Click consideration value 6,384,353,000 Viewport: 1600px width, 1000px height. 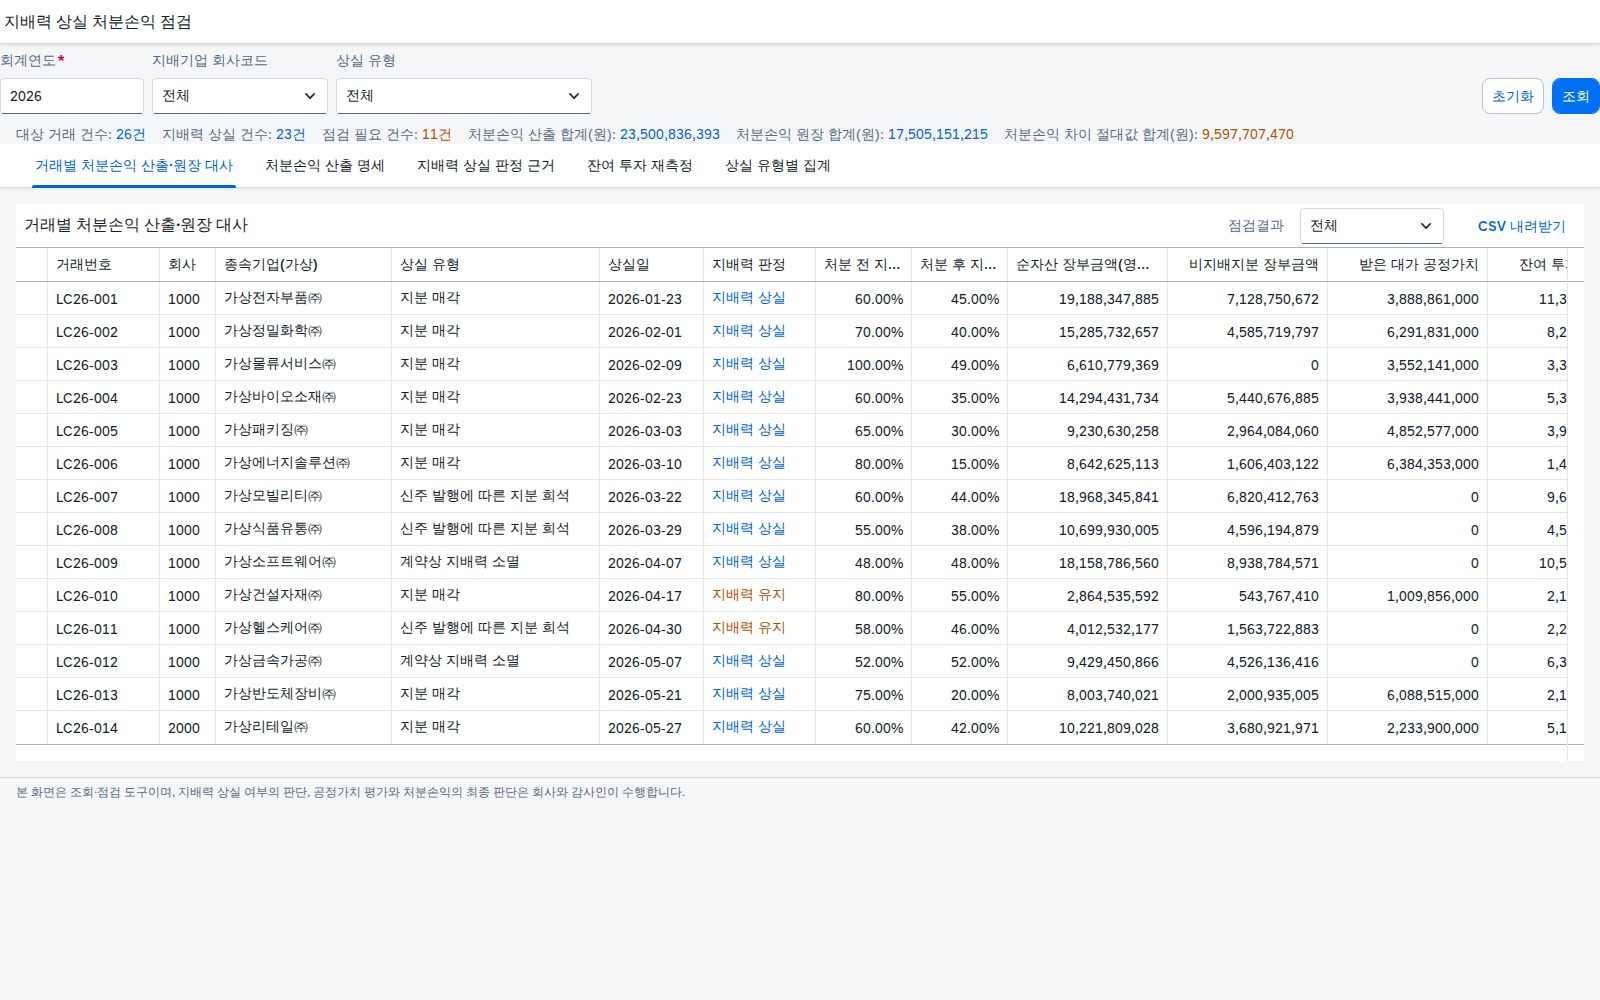1433,464
